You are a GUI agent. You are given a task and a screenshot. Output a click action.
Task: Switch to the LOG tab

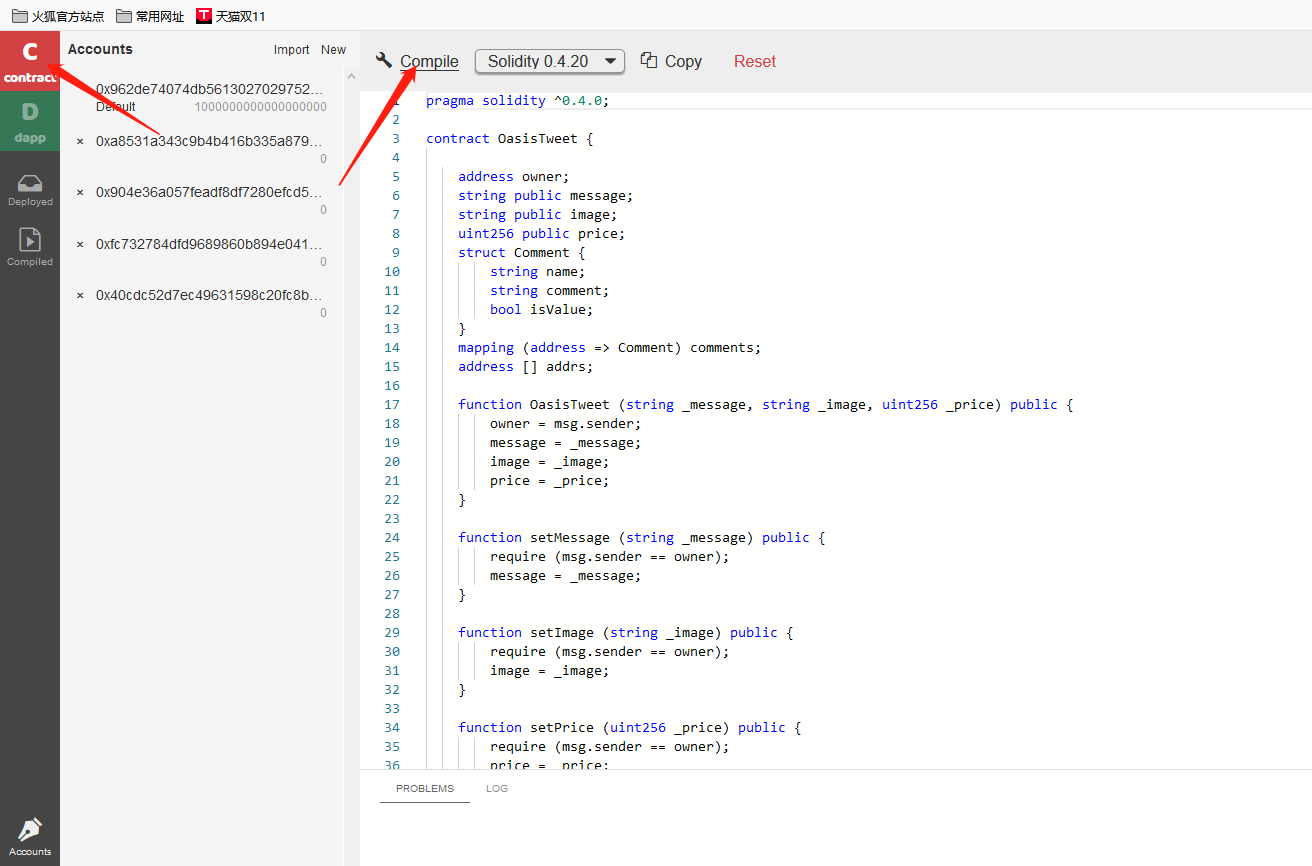tap(497, 788)
